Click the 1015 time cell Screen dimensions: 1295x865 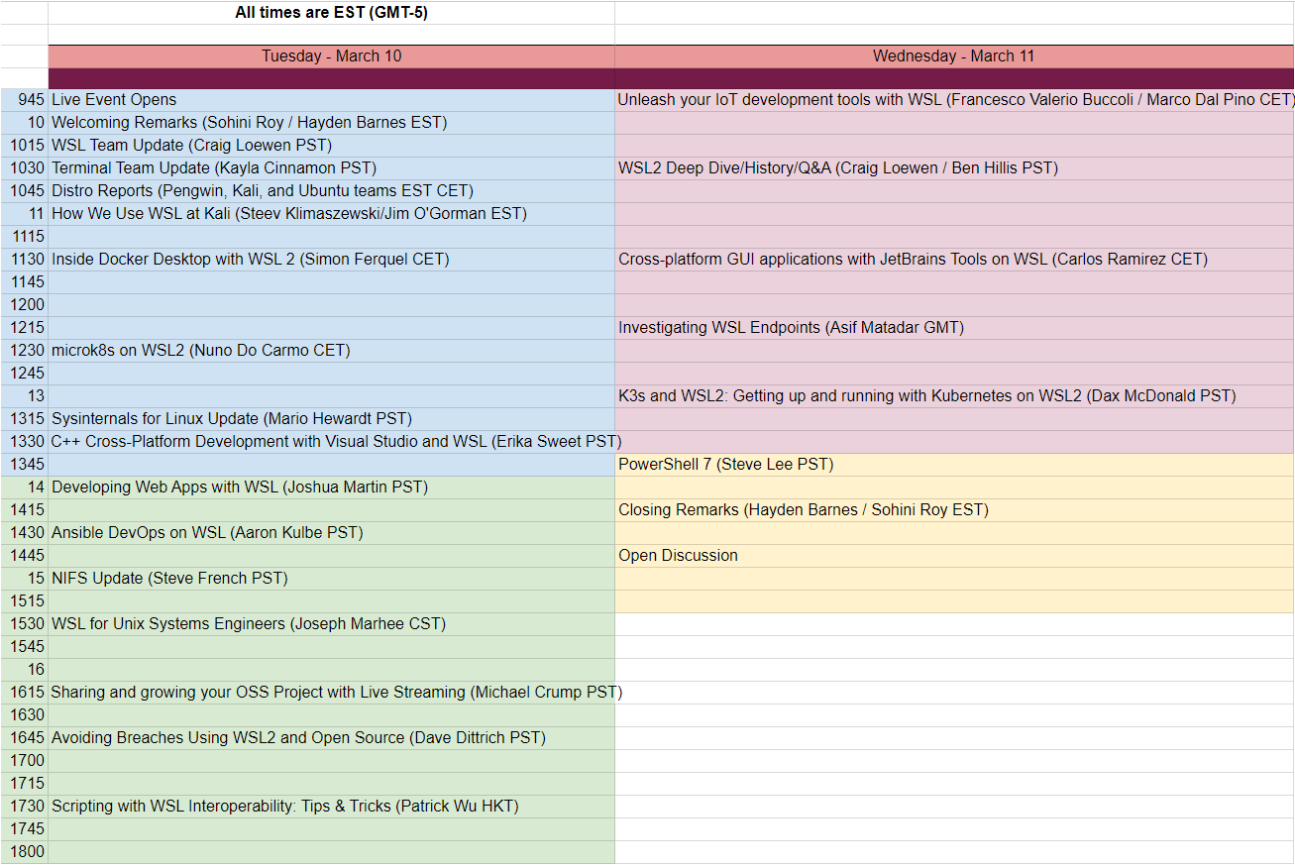24,146
